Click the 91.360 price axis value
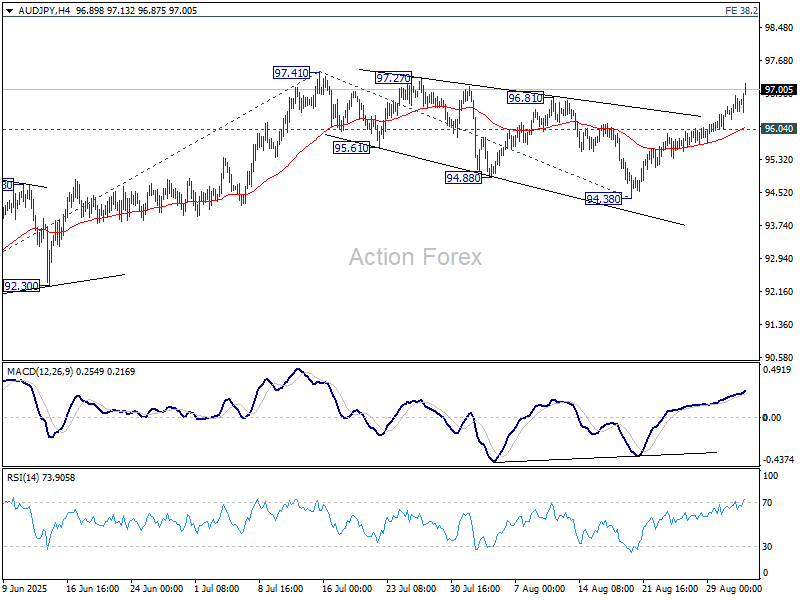Screen dimensions: 800x600 pos(779,324)
